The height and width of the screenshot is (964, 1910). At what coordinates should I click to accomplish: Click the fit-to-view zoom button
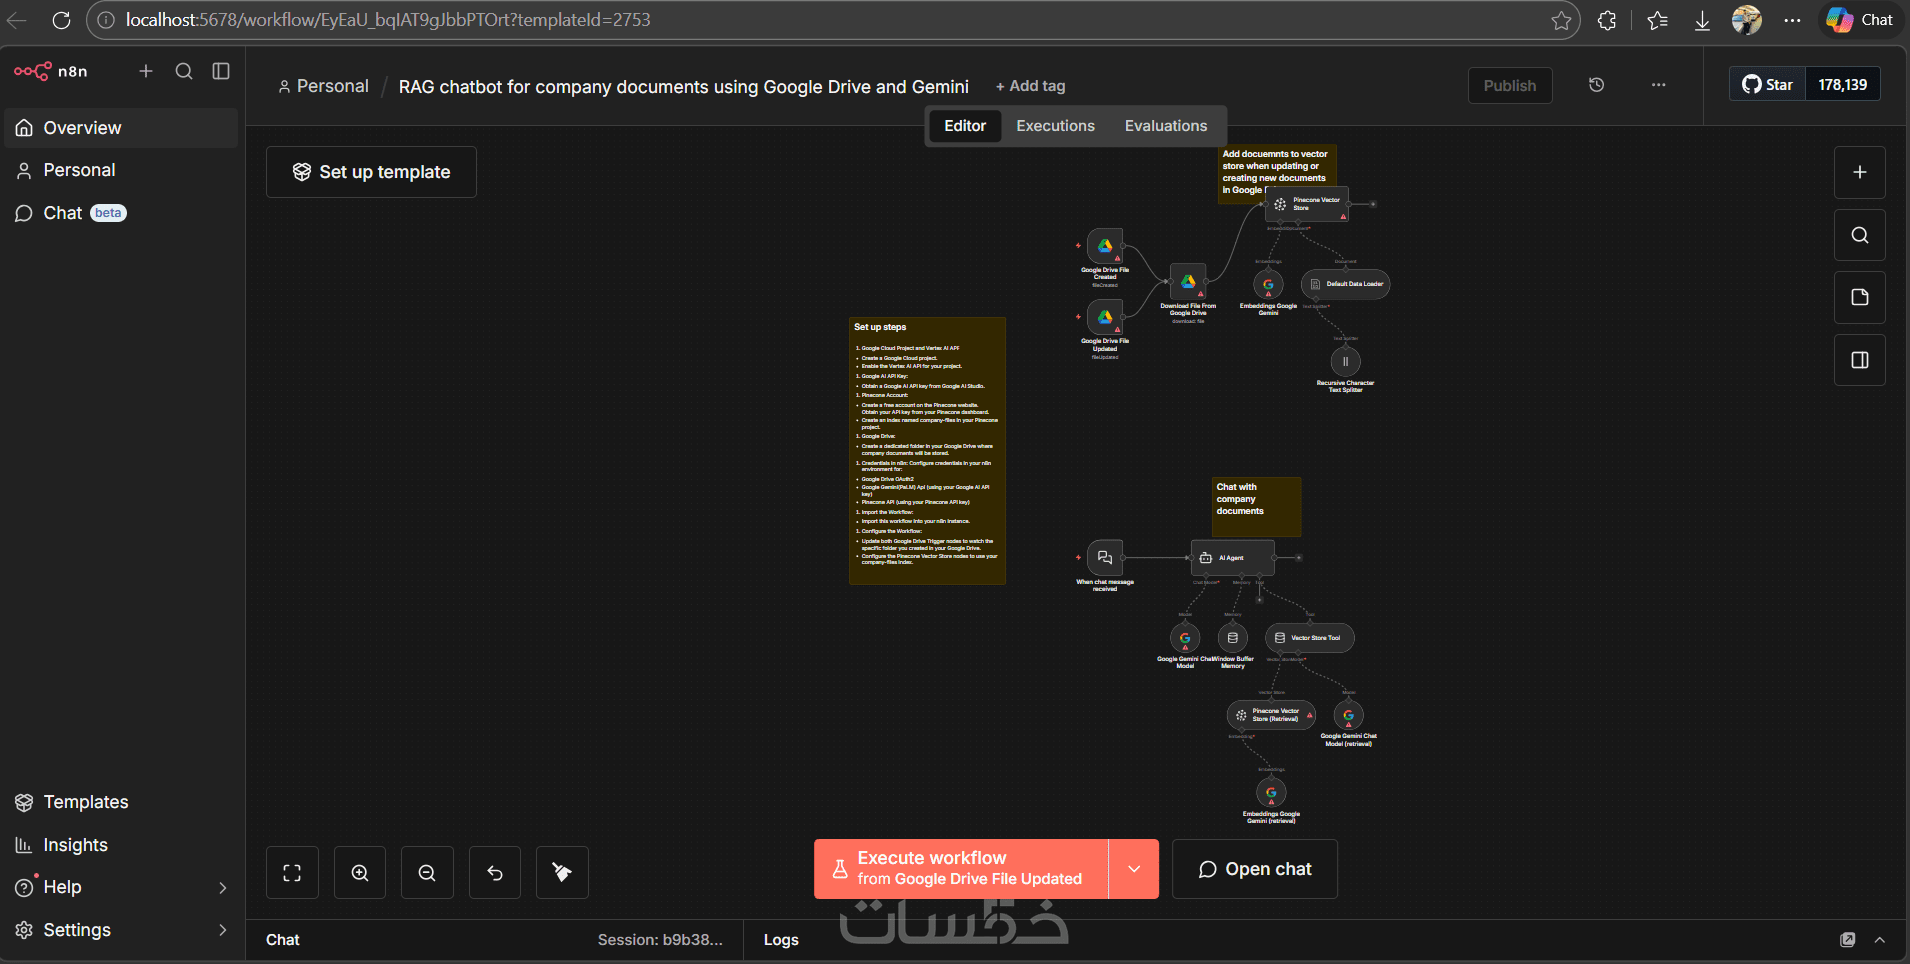(x=292, y=873)
